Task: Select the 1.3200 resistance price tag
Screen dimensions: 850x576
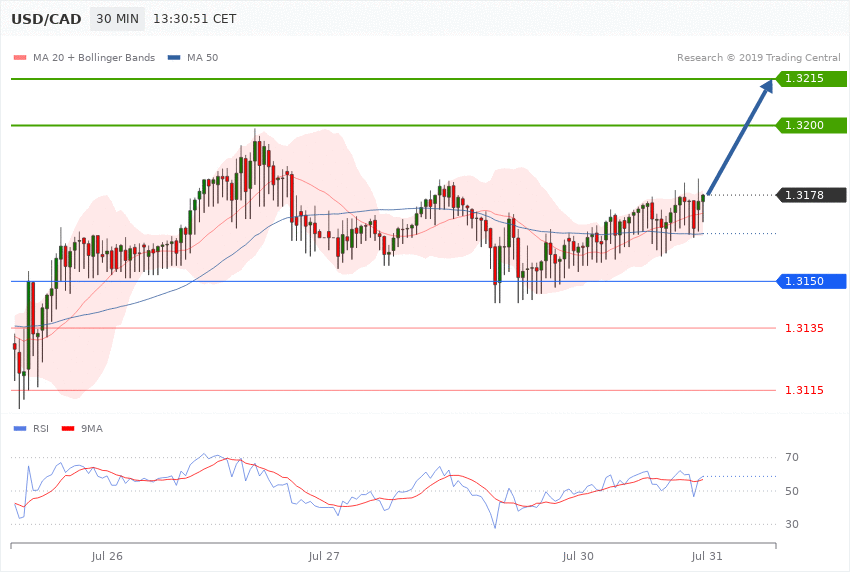Action: pos(811,125)
